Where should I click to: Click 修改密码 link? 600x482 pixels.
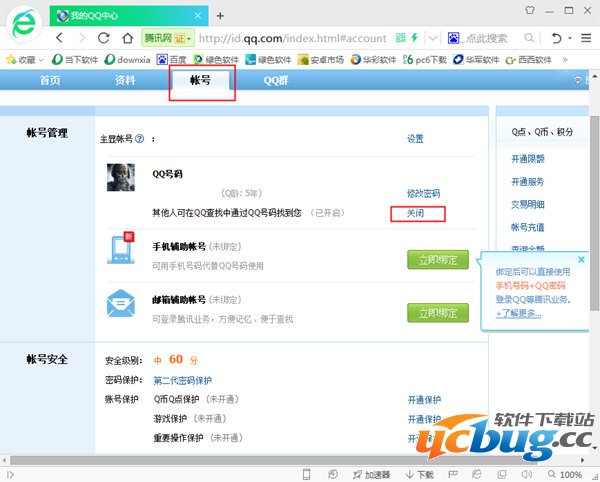click(x=423, y=194)
